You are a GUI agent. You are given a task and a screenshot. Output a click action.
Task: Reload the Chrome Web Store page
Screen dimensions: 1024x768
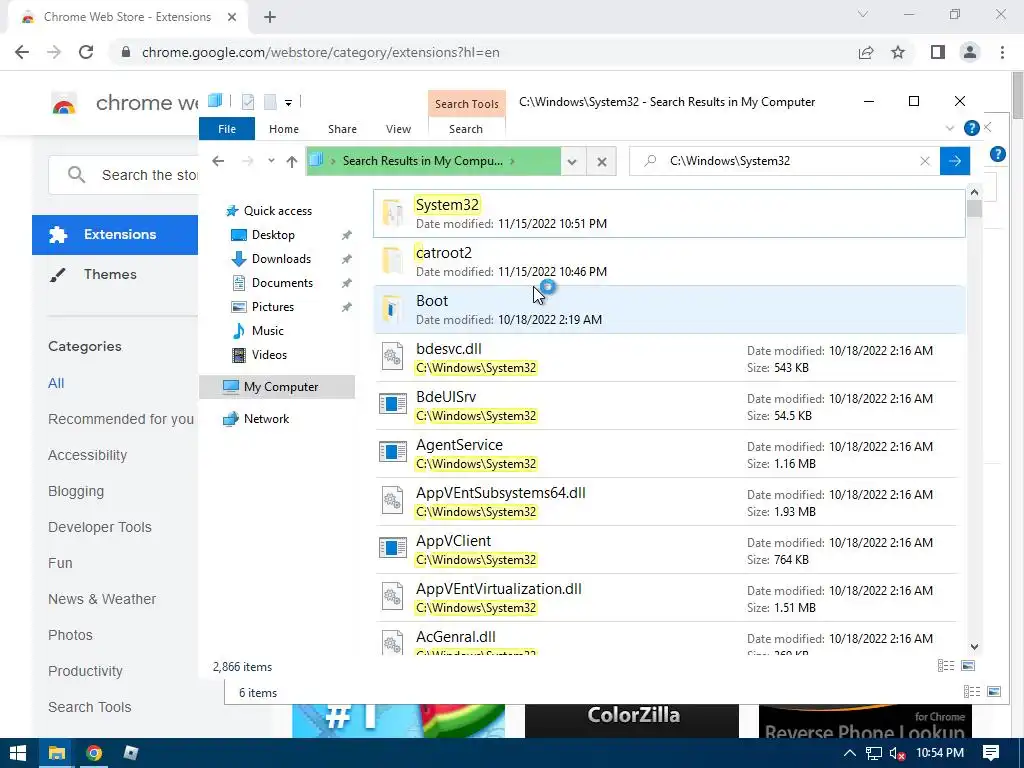coord(86,52)
